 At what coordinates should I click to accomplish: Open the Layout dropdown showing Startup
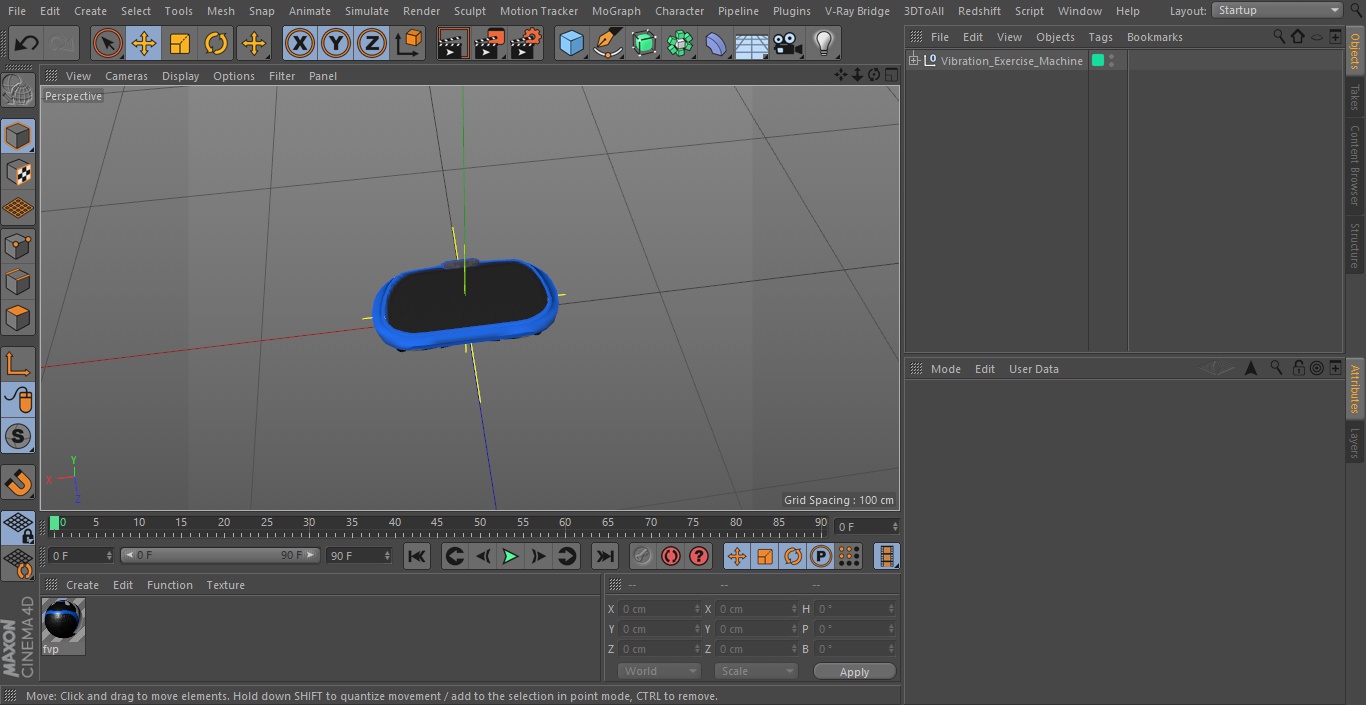coord(1277,10)
